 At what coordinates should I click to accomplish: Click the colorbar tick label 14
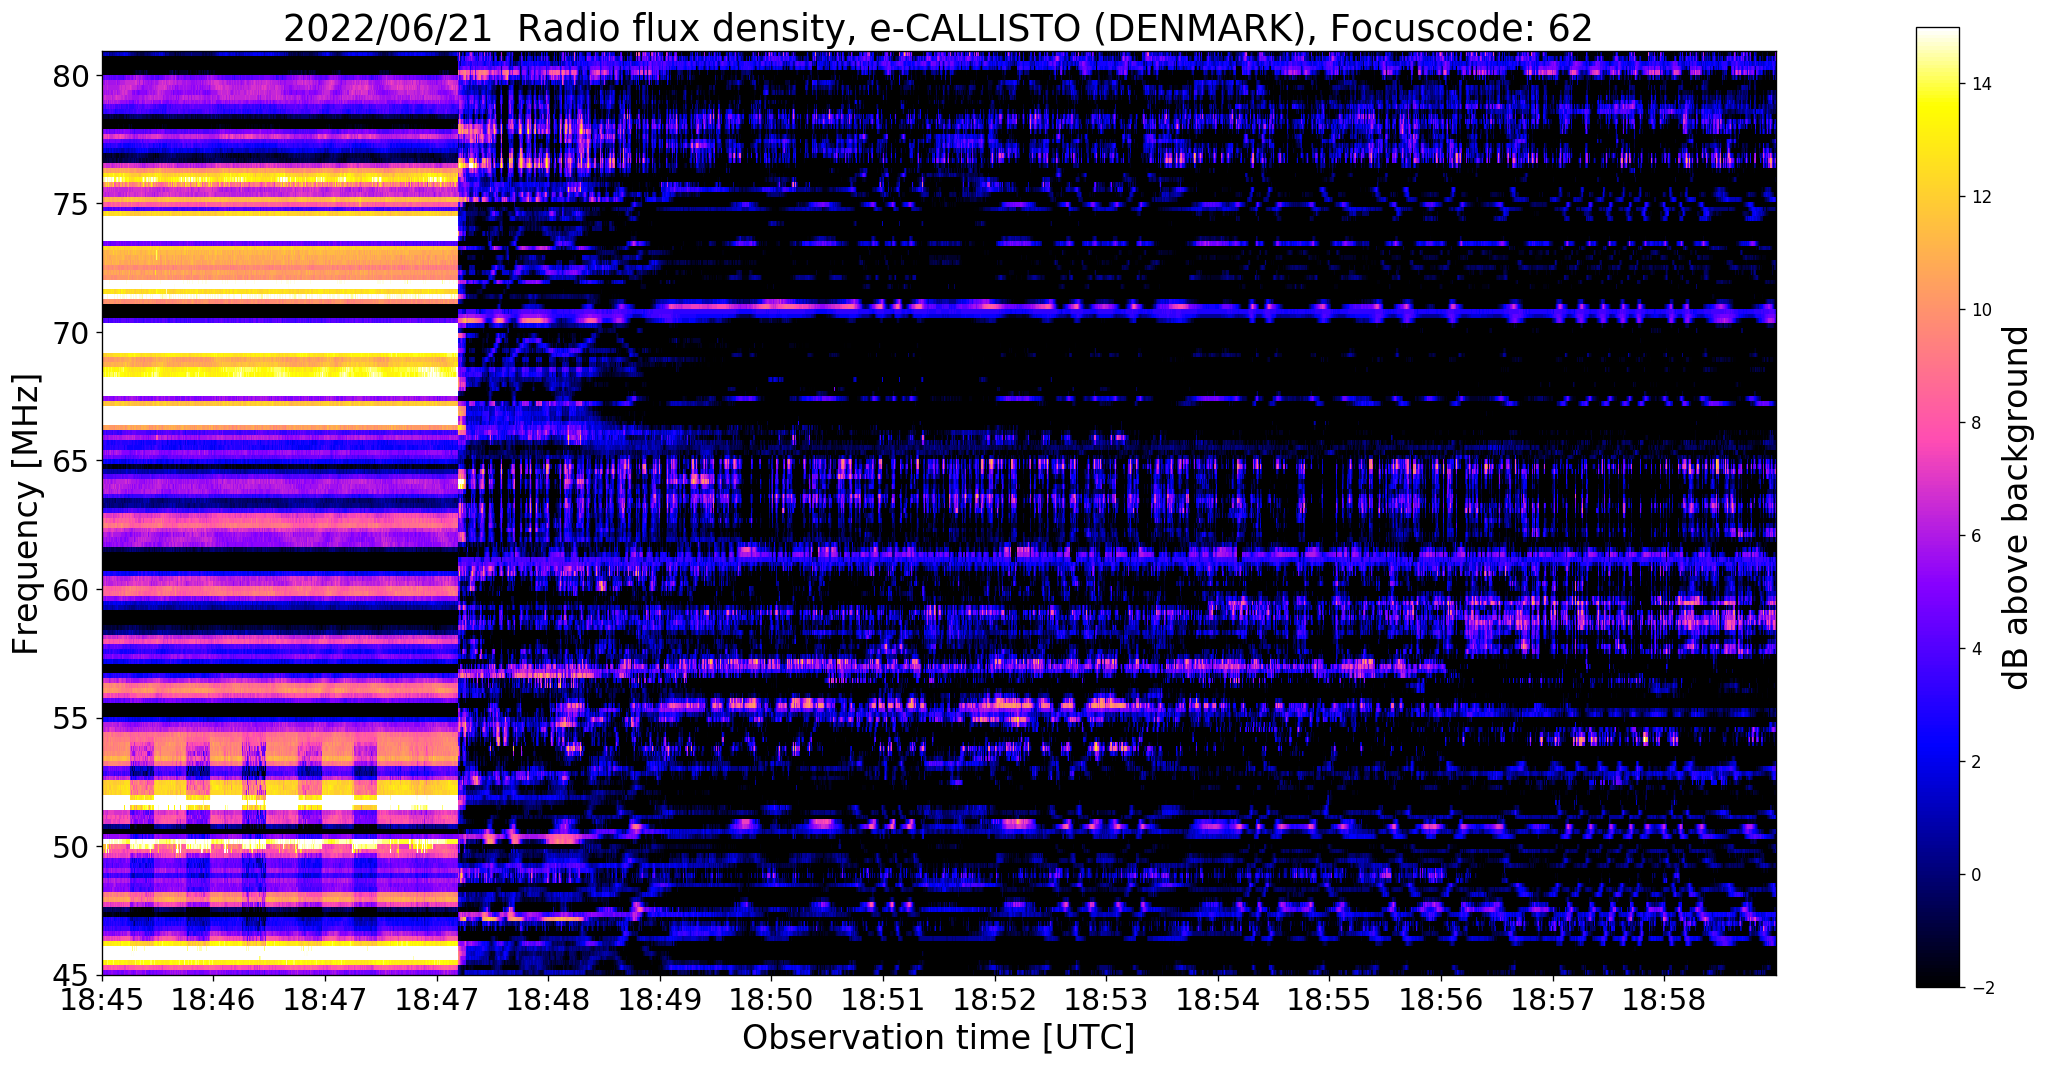1980,84
